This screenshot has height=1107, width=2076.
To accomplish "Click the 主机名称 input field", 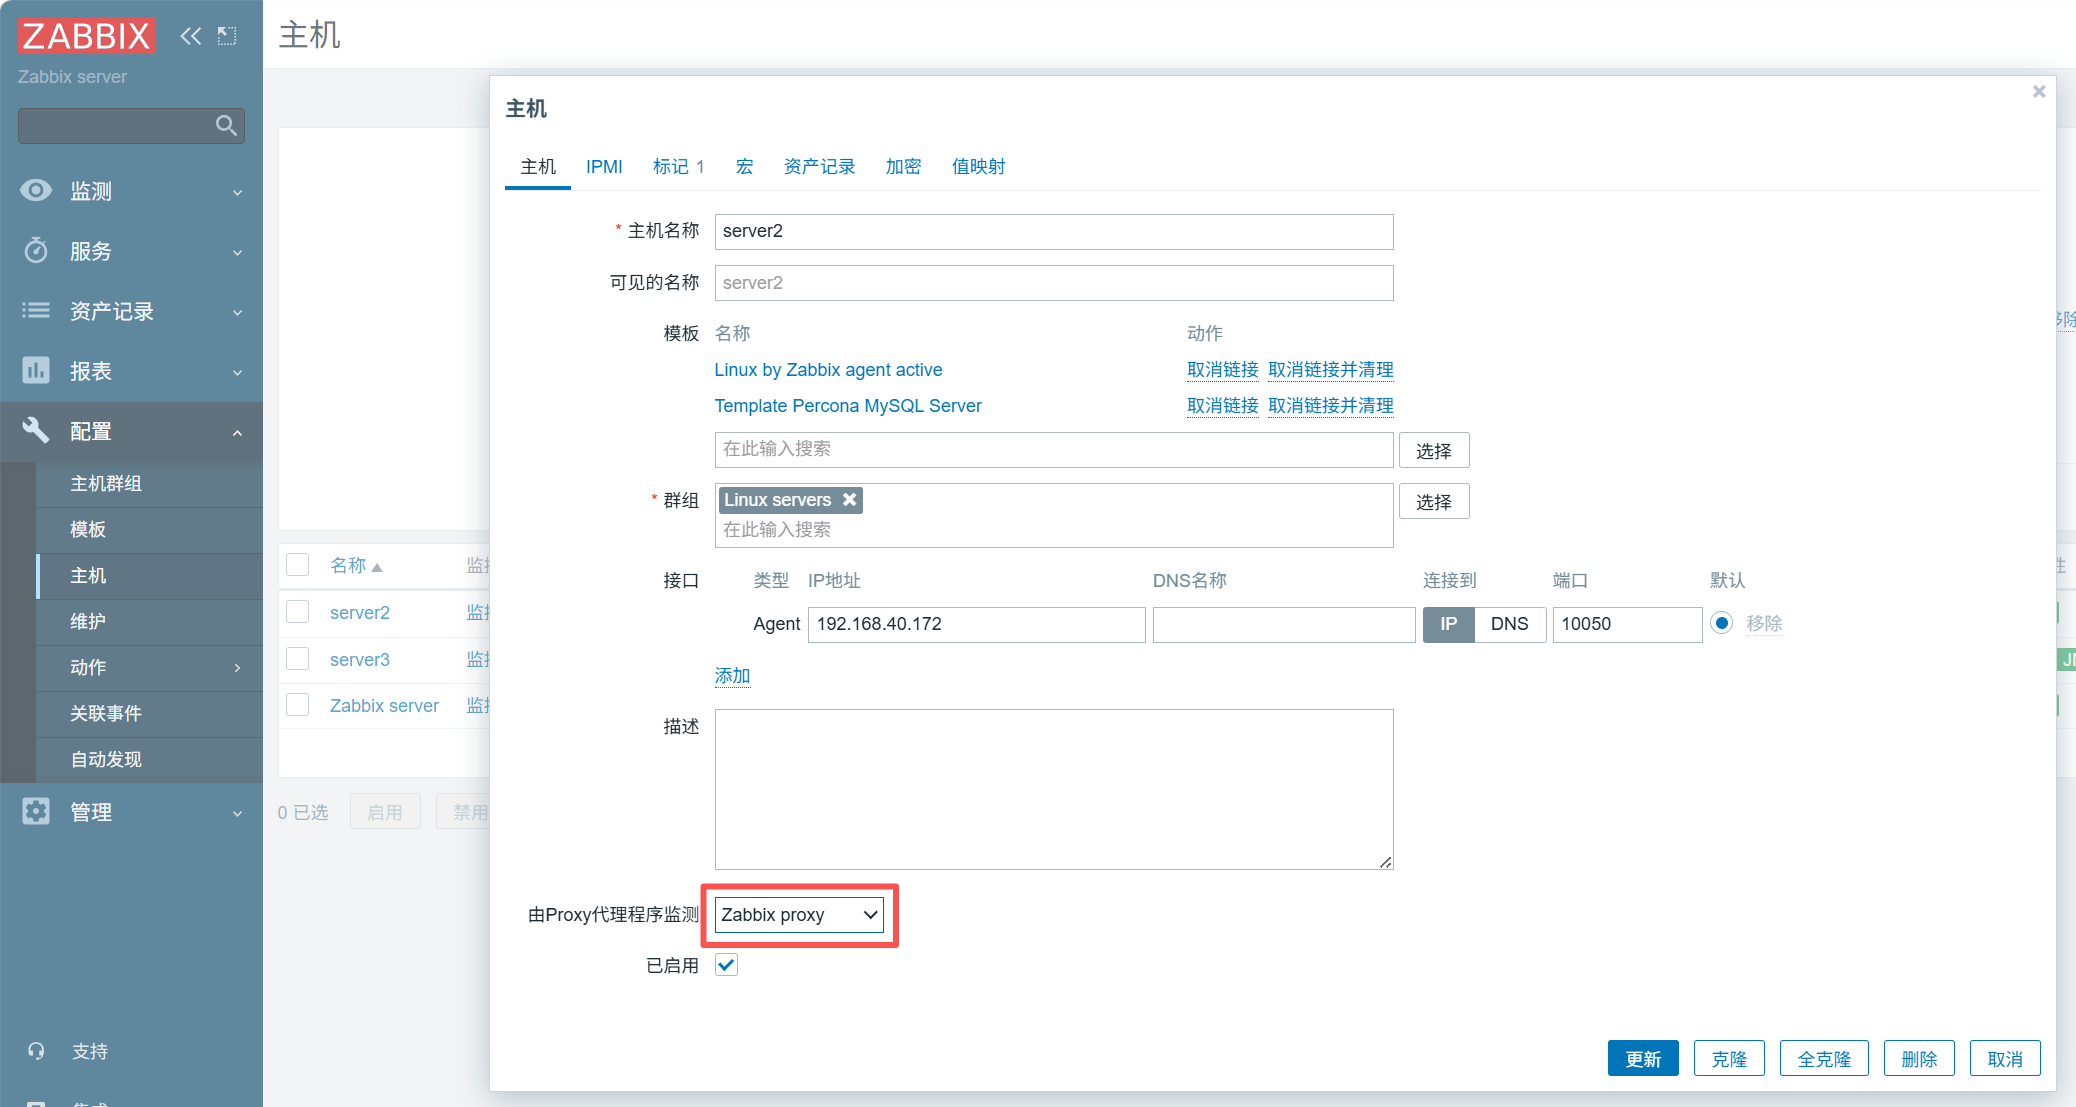I will pos(1054,231).
